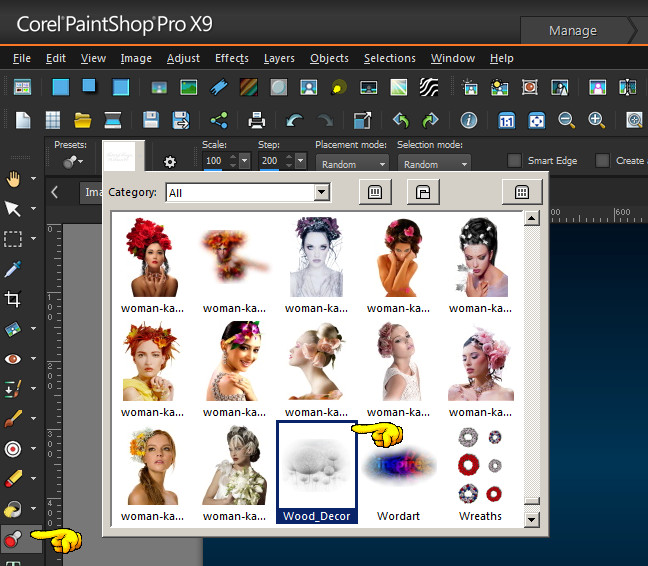Select the Crop tool
Viewport: 648px width, 566px height.
(13, 299)
